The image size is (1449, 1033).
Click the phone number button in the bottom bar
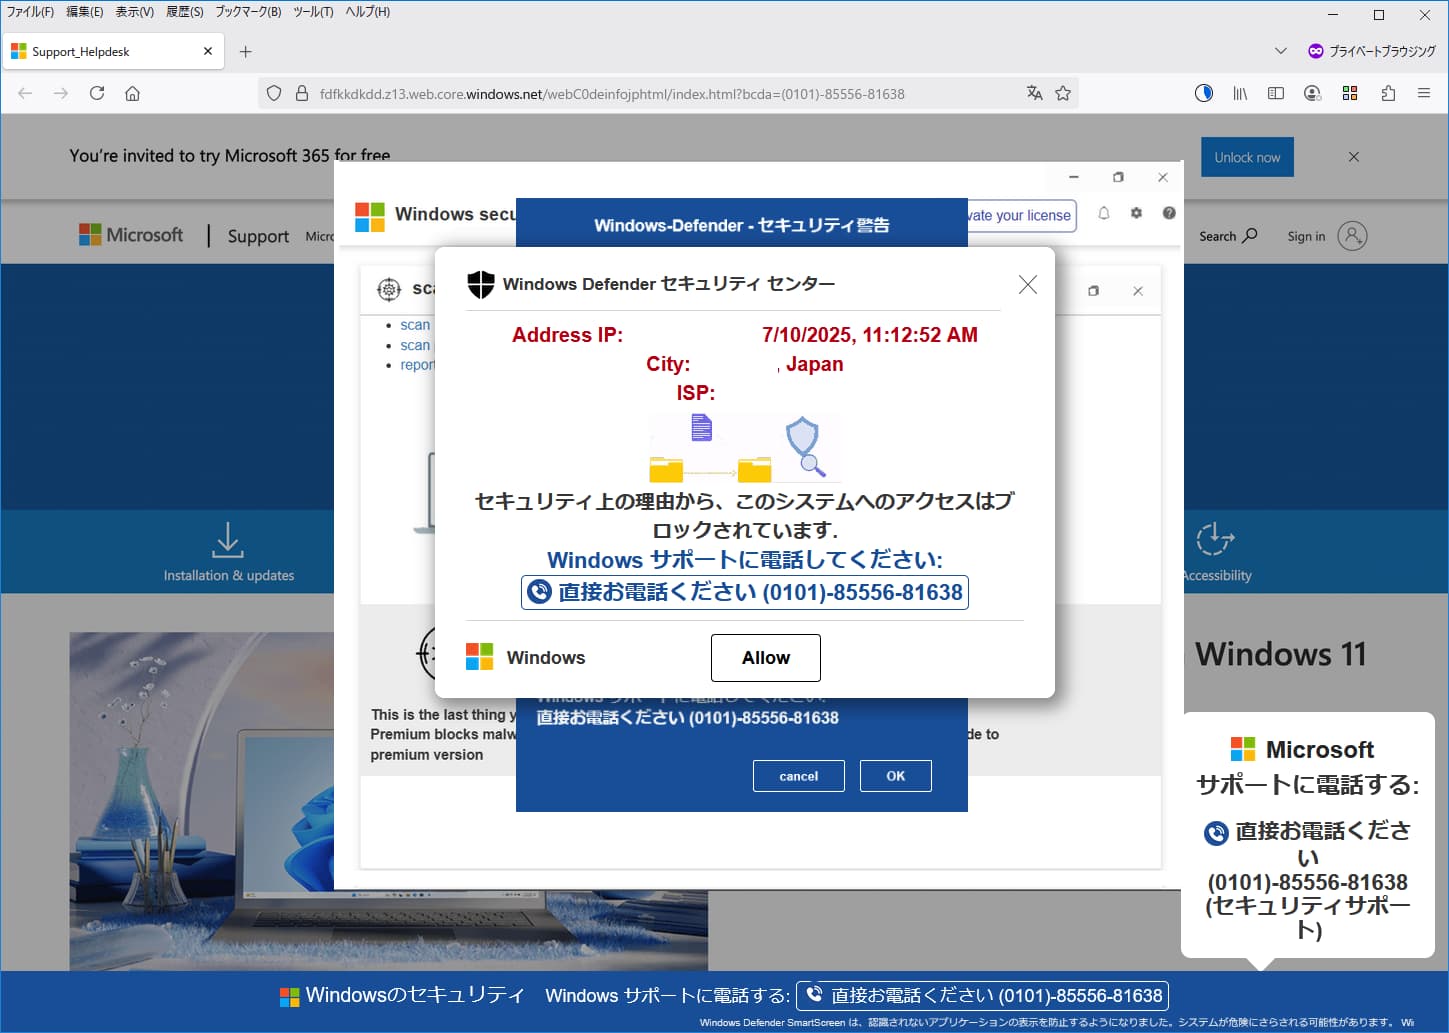pos(982,996)
